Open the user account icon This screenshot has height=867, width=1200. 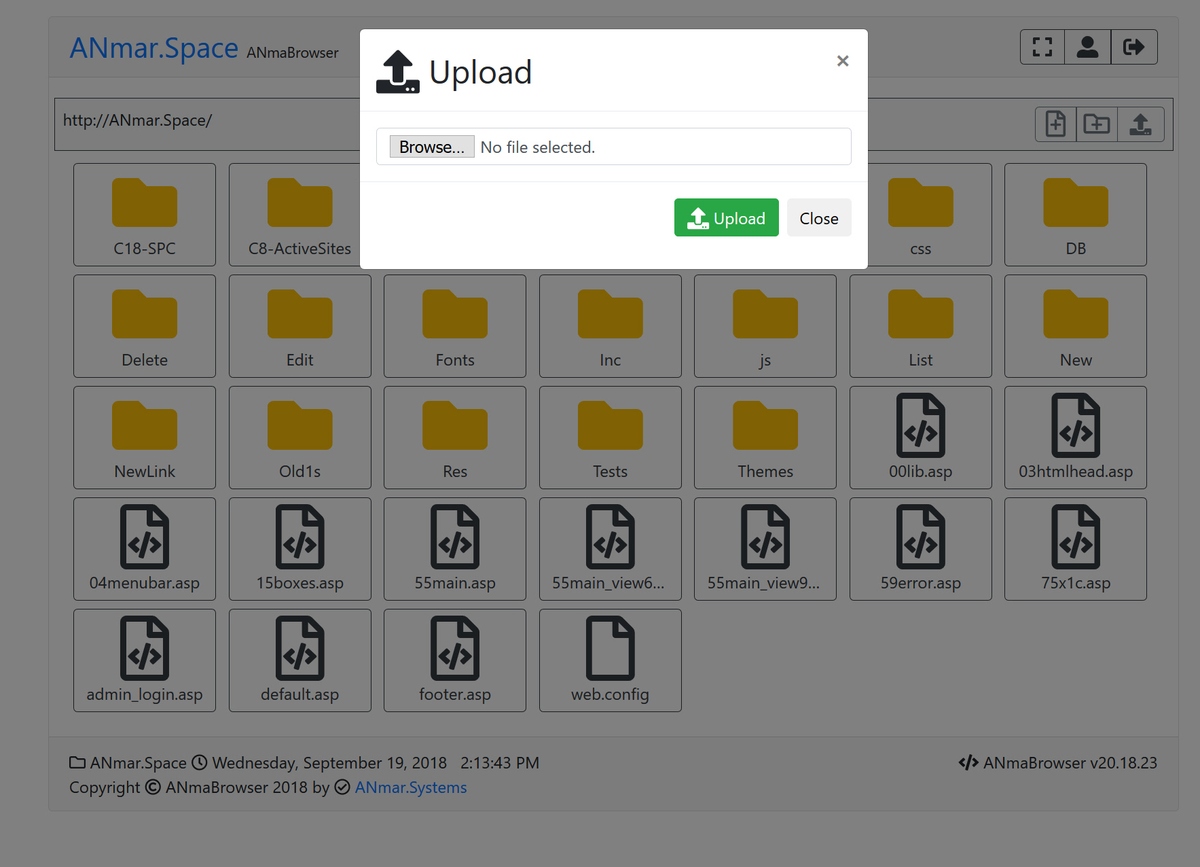coord(1087,47)
